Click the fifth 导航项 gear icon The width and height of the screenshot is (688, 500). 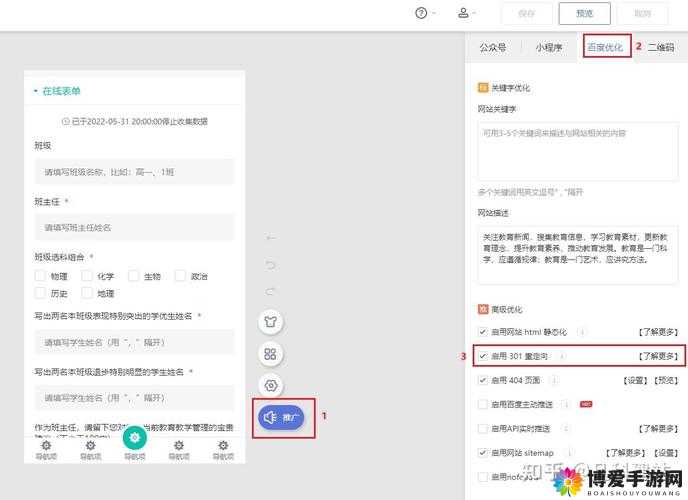[223, 446]
